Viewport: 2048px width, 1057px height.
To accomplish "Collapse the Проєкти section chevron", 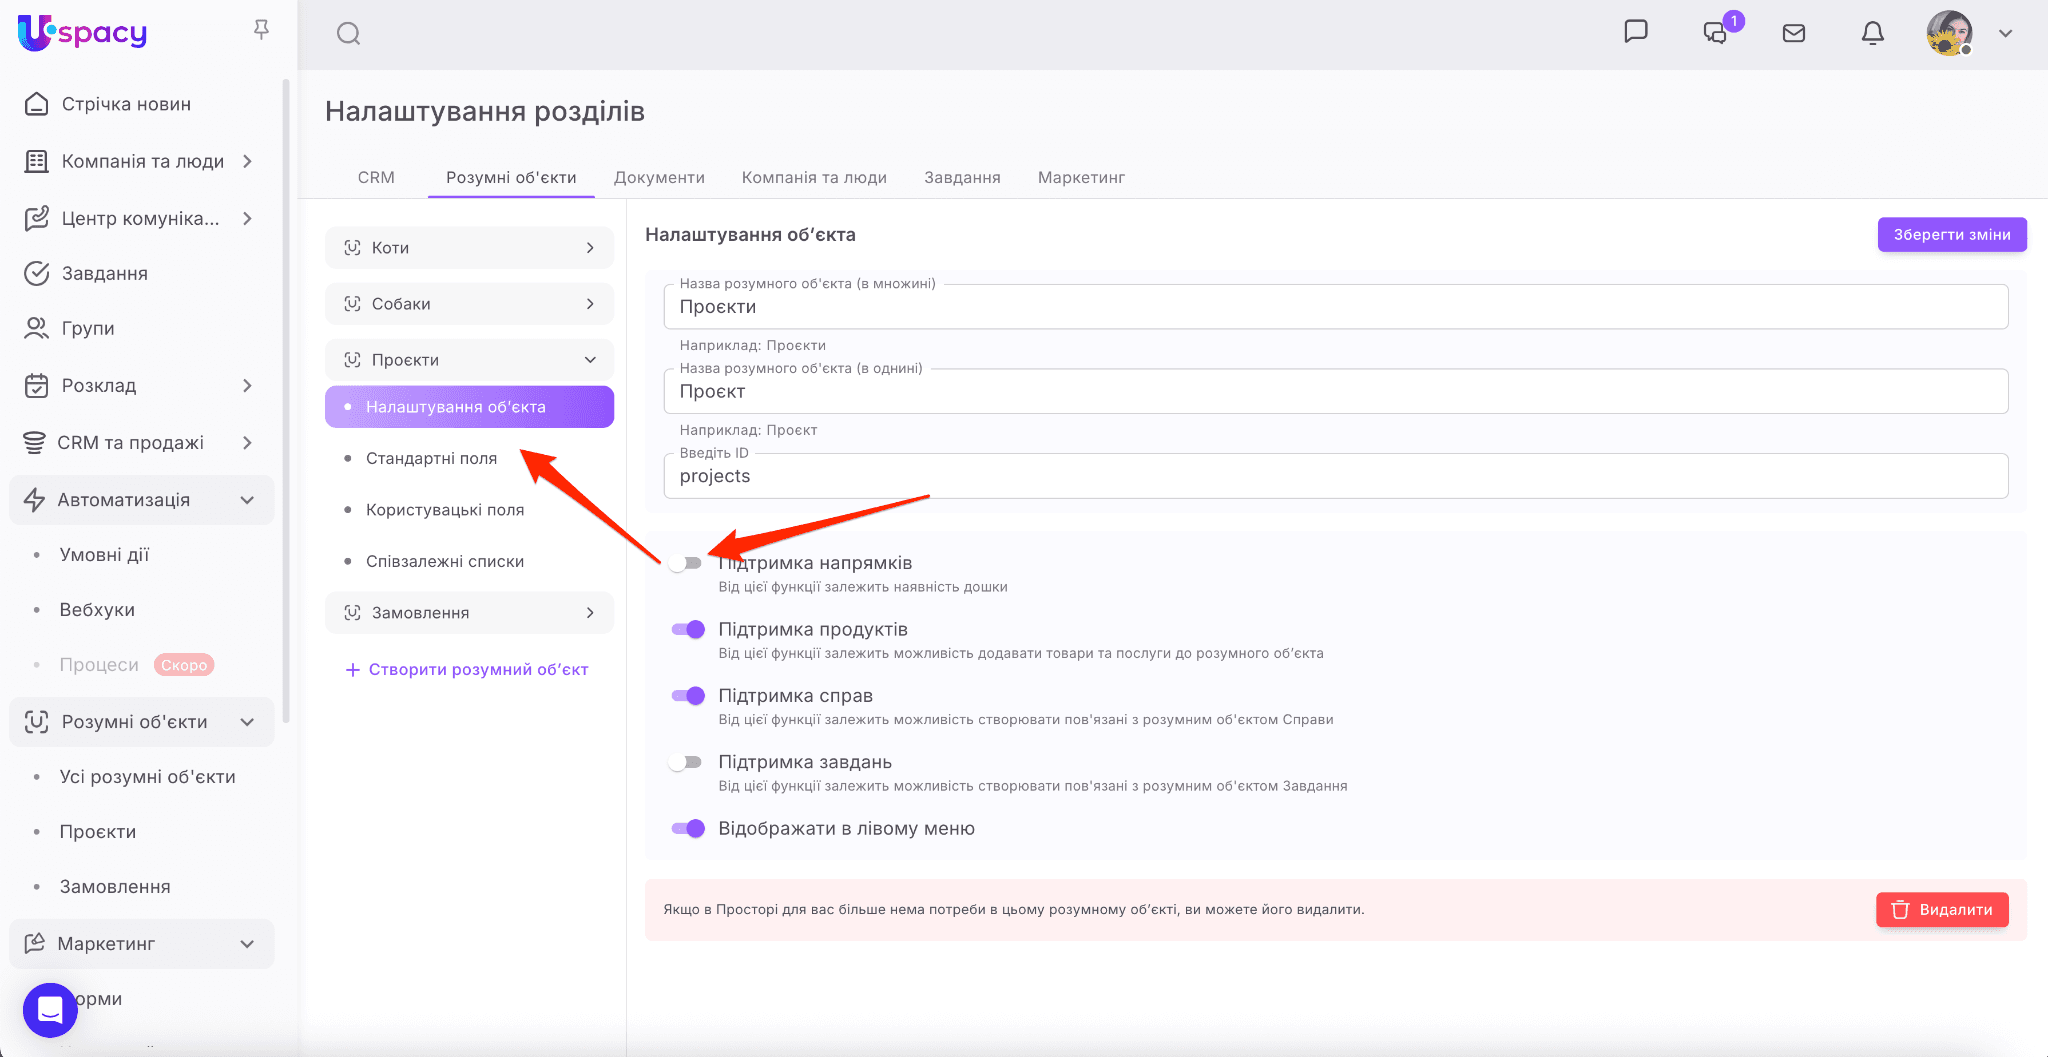I will click(x=590, y=360).
